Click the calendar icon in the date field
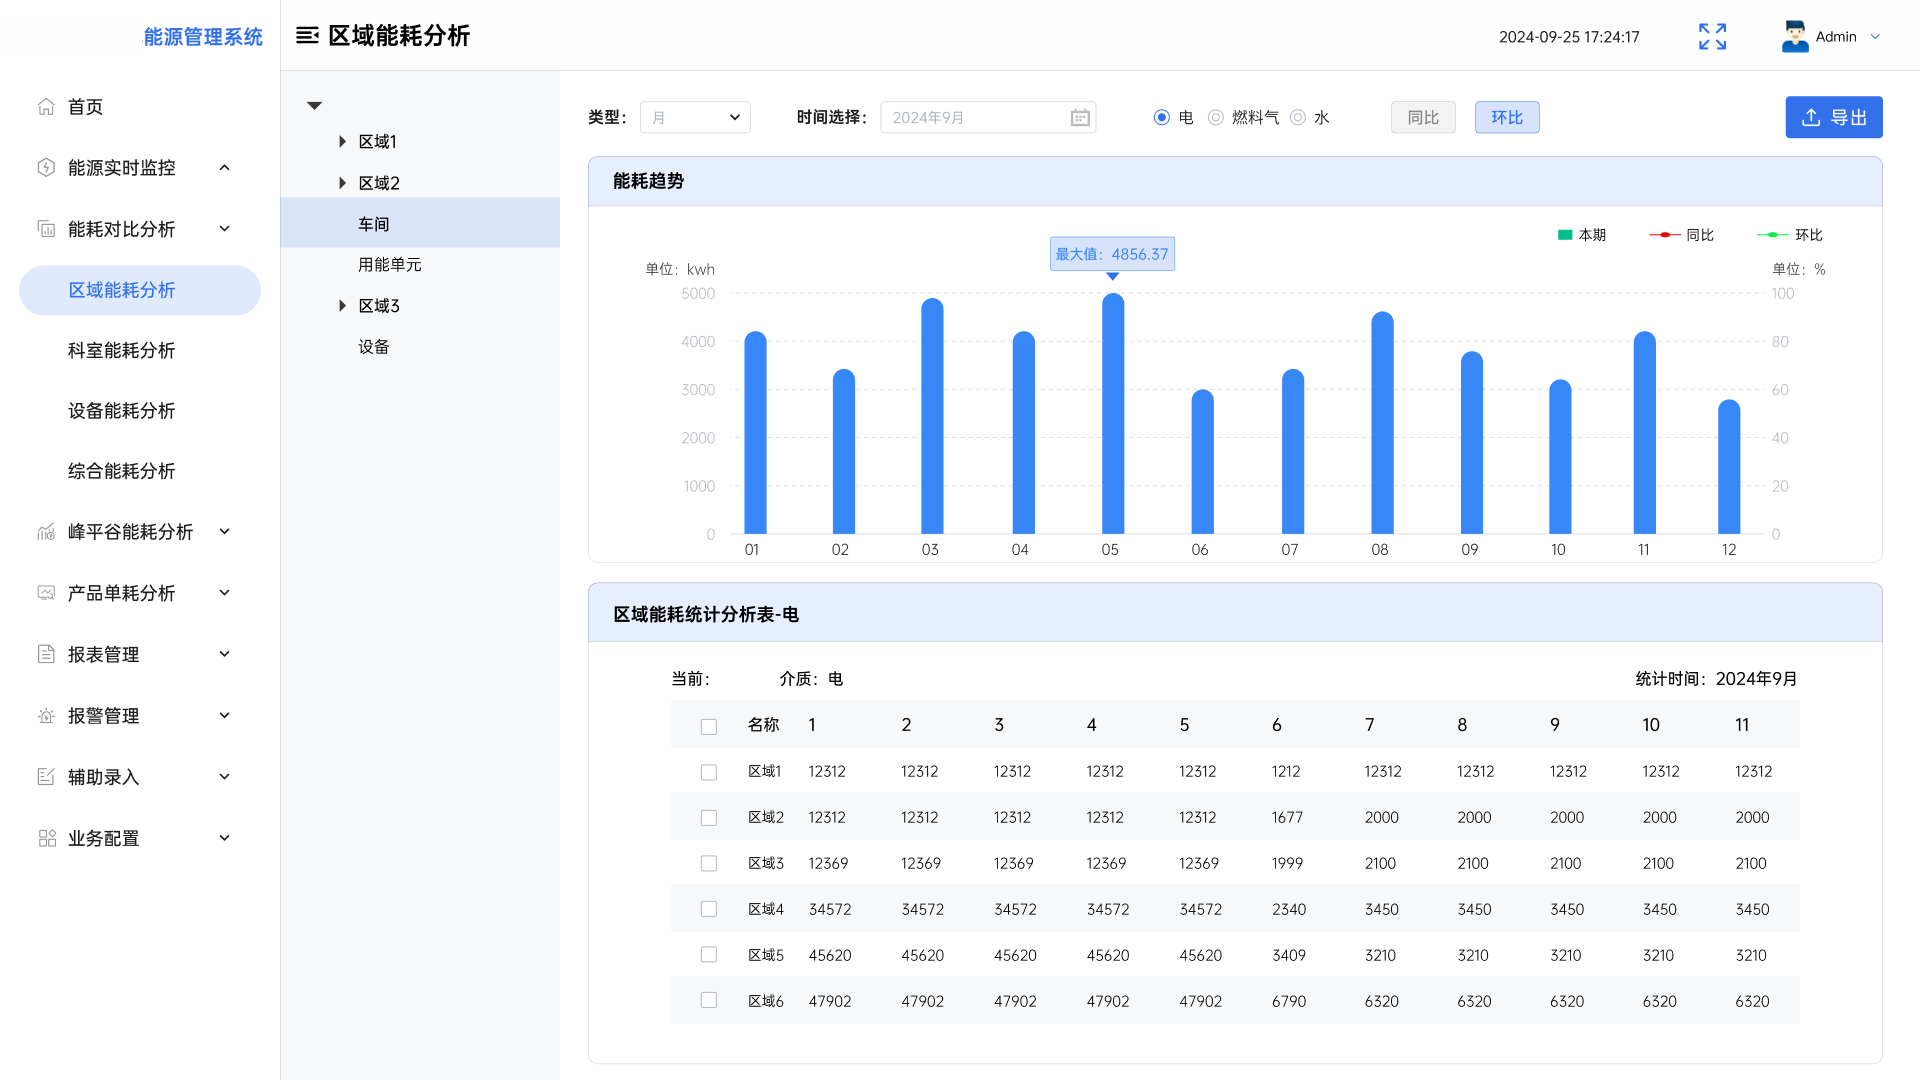1920x1080 pixels. 1080,118
